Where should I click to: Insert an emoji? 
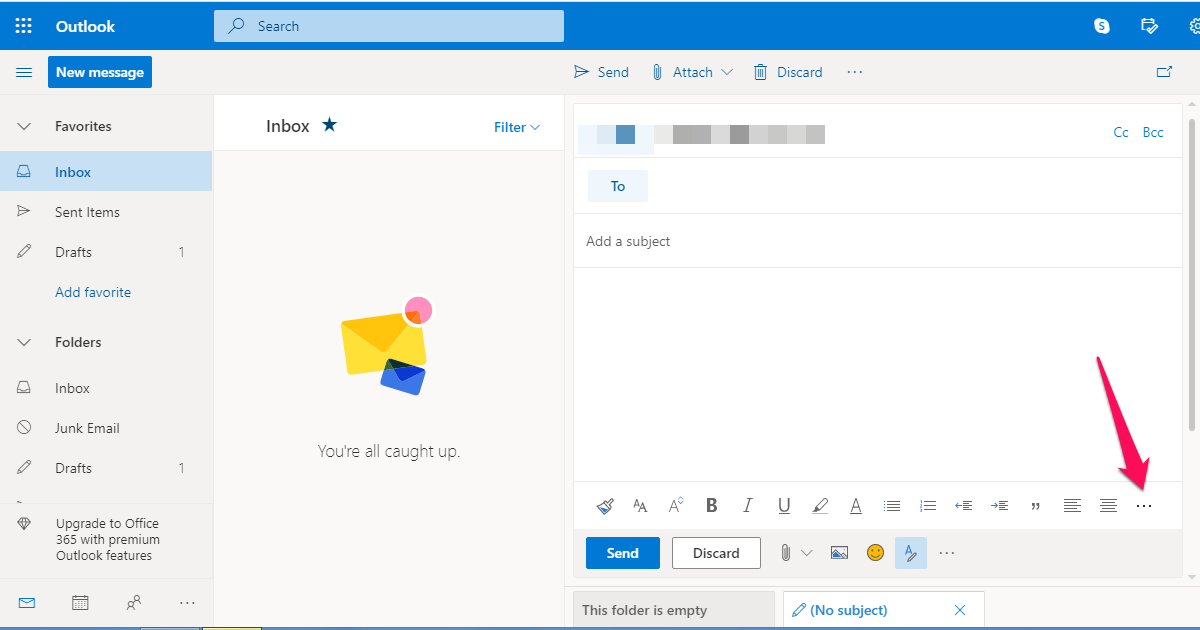[876, 553]
